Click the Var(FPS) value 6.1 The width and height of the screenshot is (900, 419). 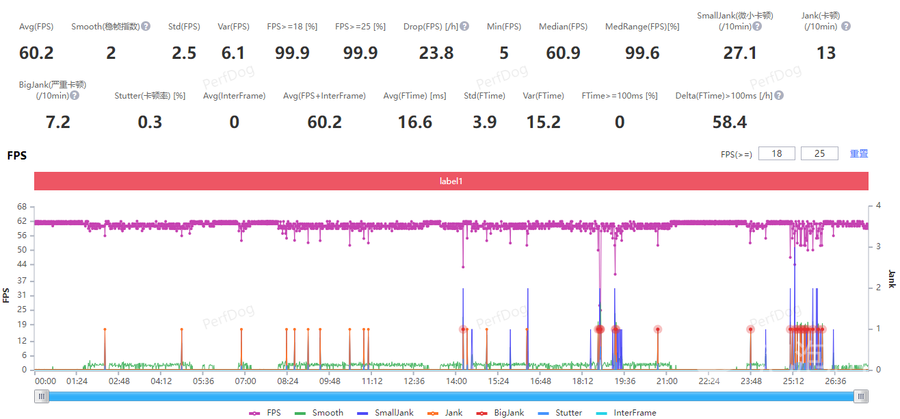[x=233, y=53]
